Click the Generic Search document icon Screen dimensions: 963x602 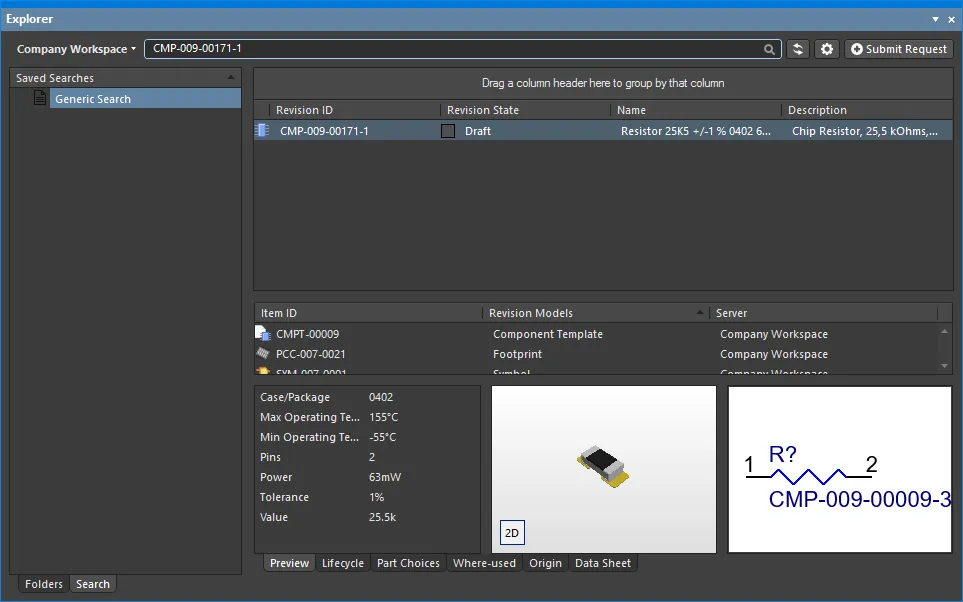coord(40,98)
